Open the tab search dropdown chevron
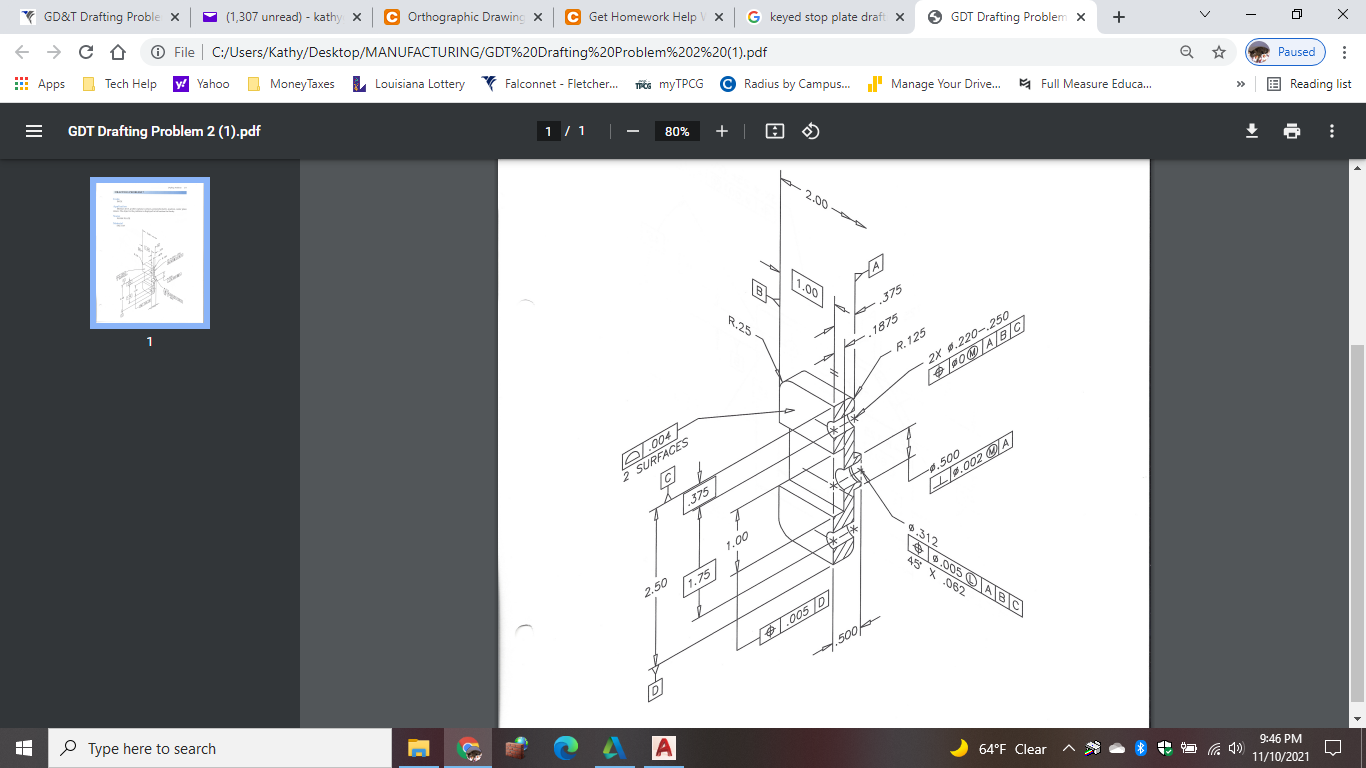The width and height of the screenshot is (1366, 768). pos(1204,16)
